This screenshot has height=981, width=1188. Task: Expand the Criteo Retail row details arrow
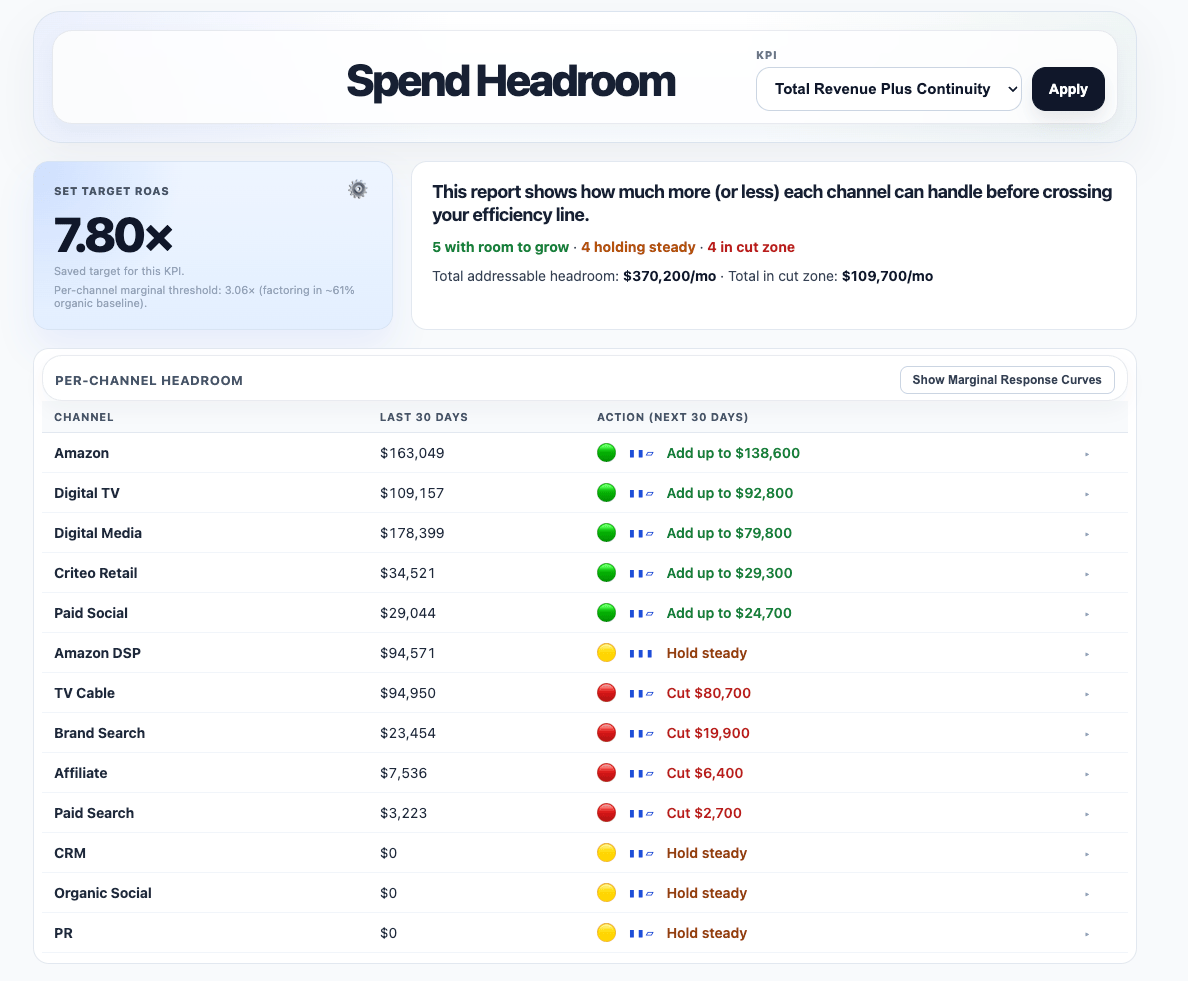[x=1086, y=575]
